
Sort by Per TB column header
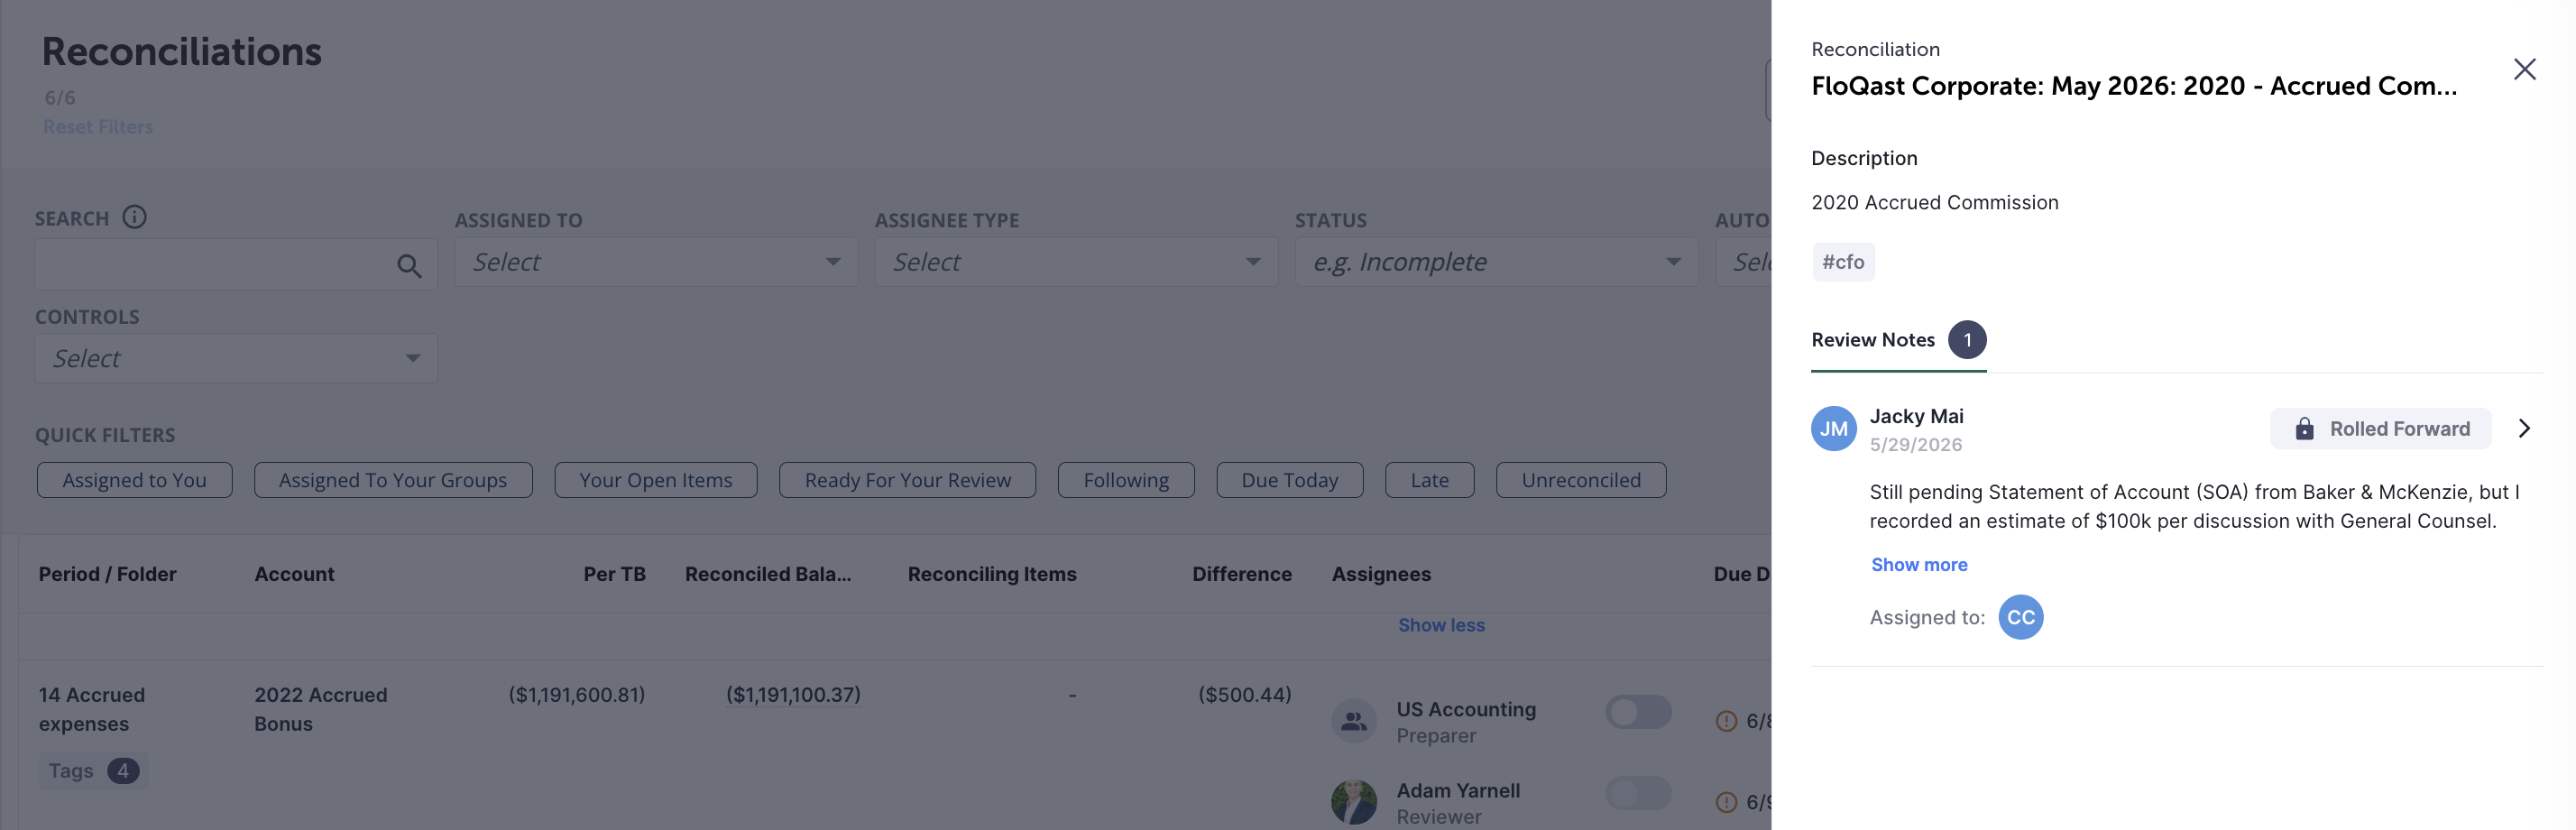click(x=614, y=574)
